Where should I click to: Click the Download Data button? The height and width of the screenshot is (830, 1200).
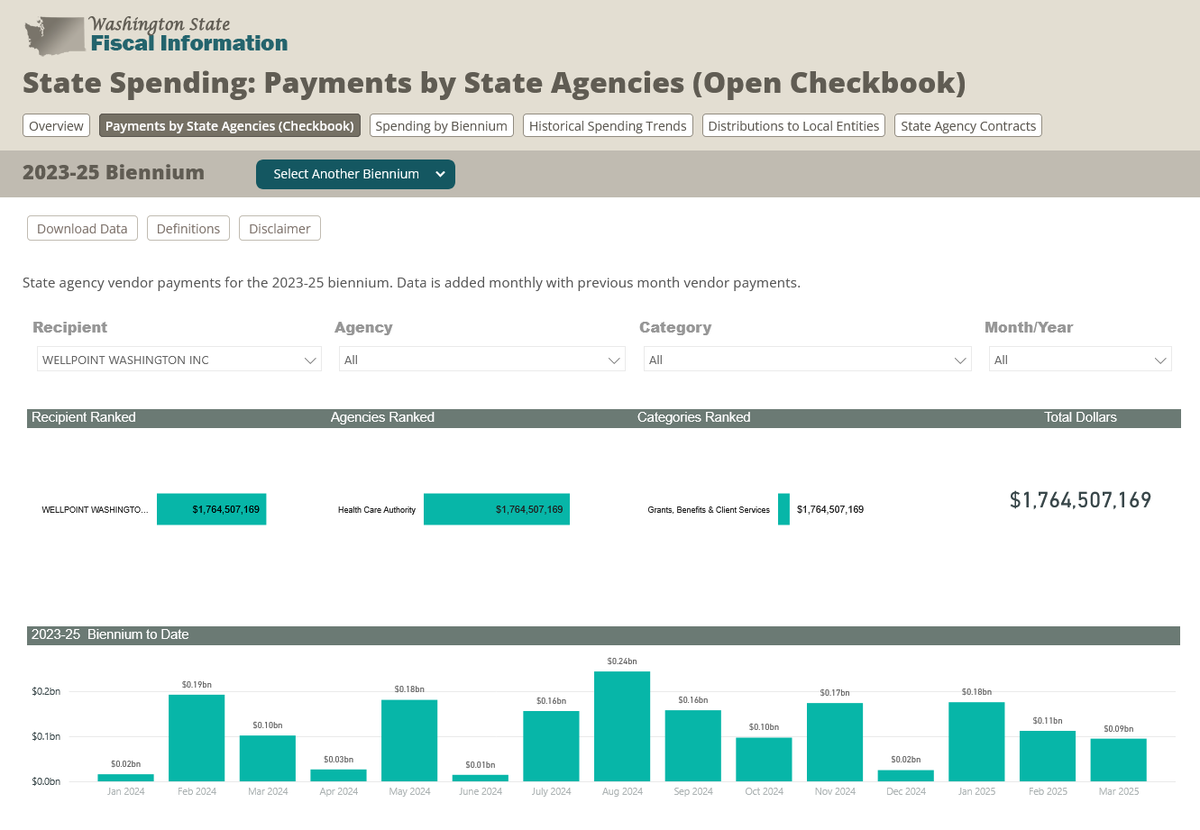point(82,228)
